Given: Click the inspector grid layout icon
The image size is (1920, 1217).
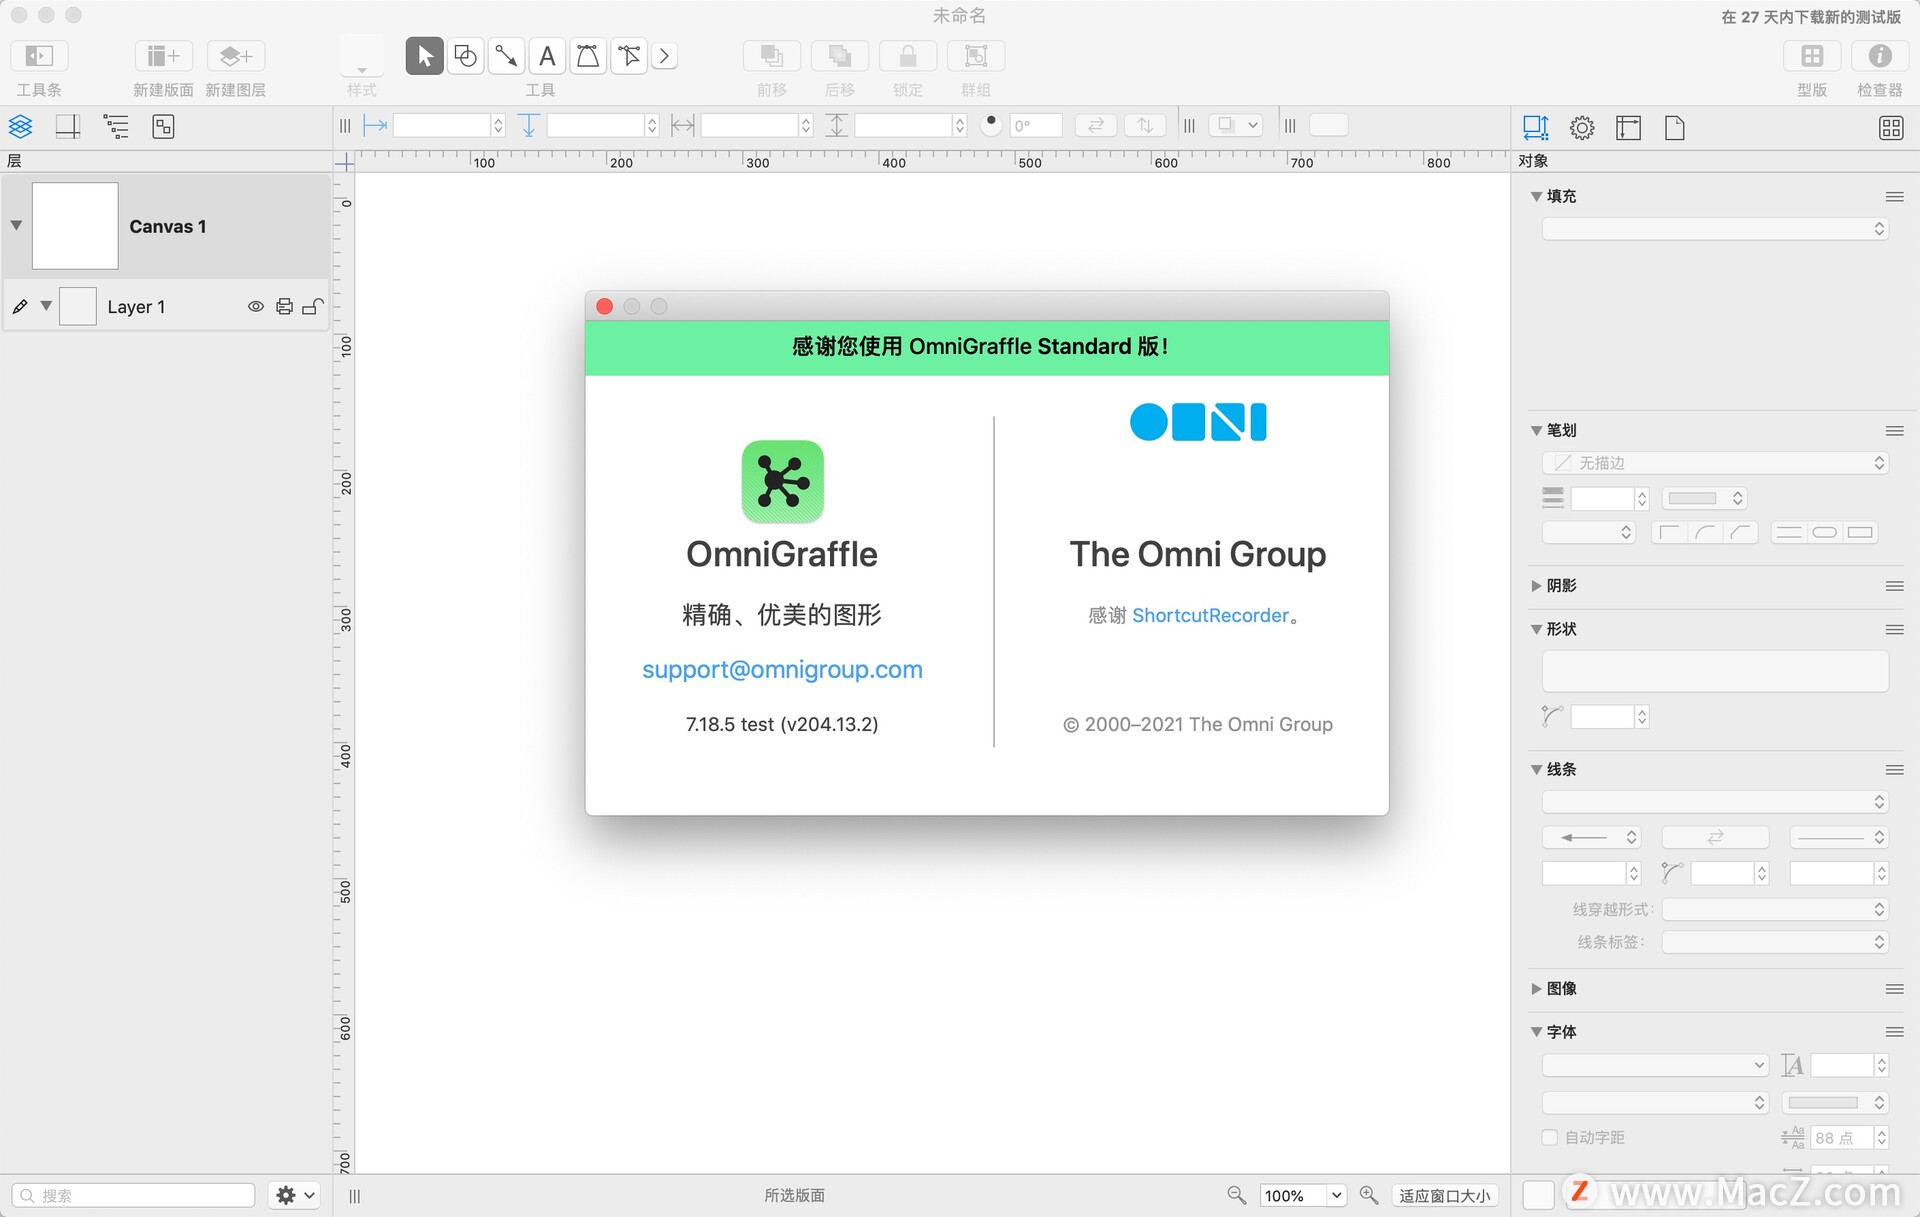Looking at the screenshot, I should [x=1891, y=128].
